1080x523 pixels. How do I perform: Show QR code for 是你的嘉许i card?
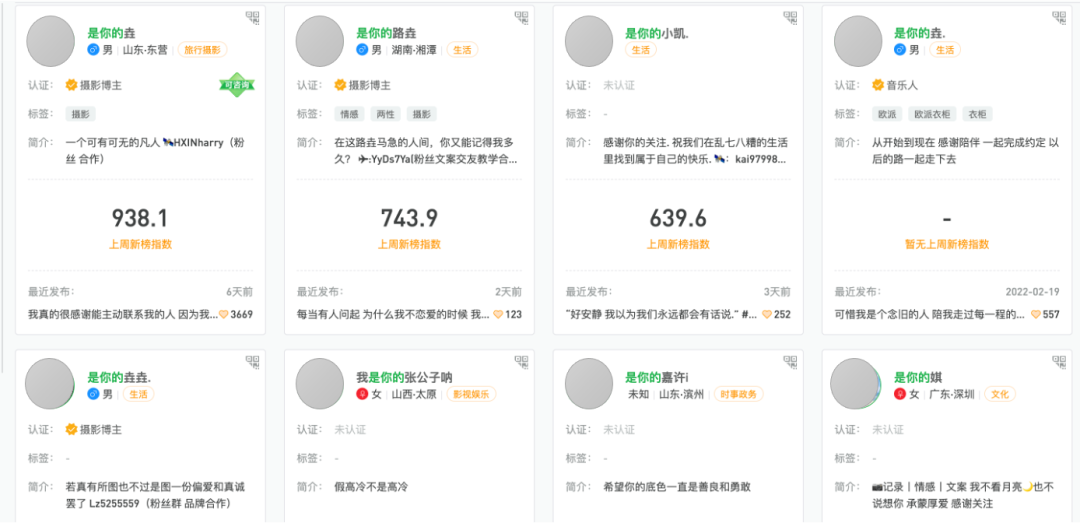(790, 362)
